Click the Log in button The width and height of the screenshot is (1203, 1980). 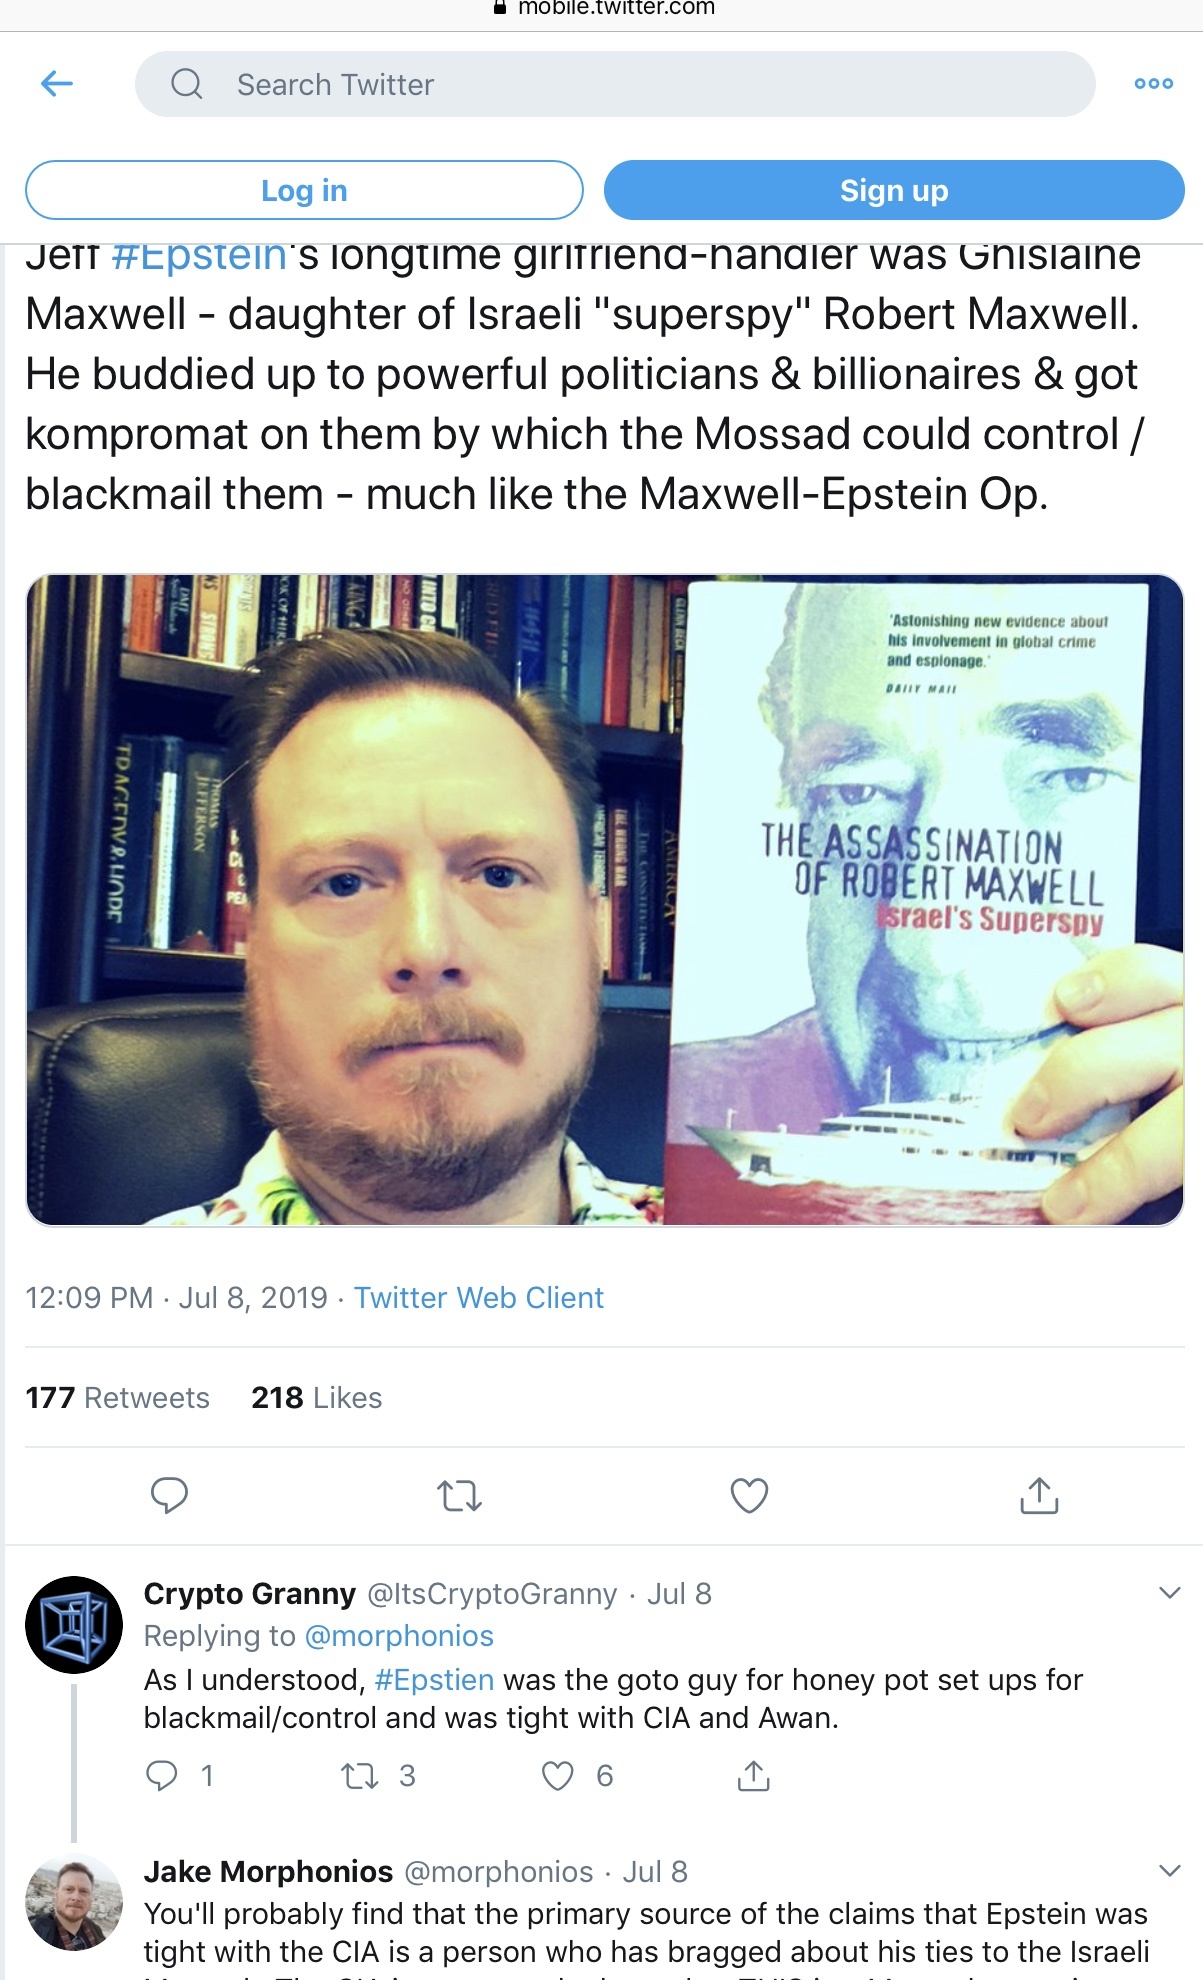(x=304, y=190)
